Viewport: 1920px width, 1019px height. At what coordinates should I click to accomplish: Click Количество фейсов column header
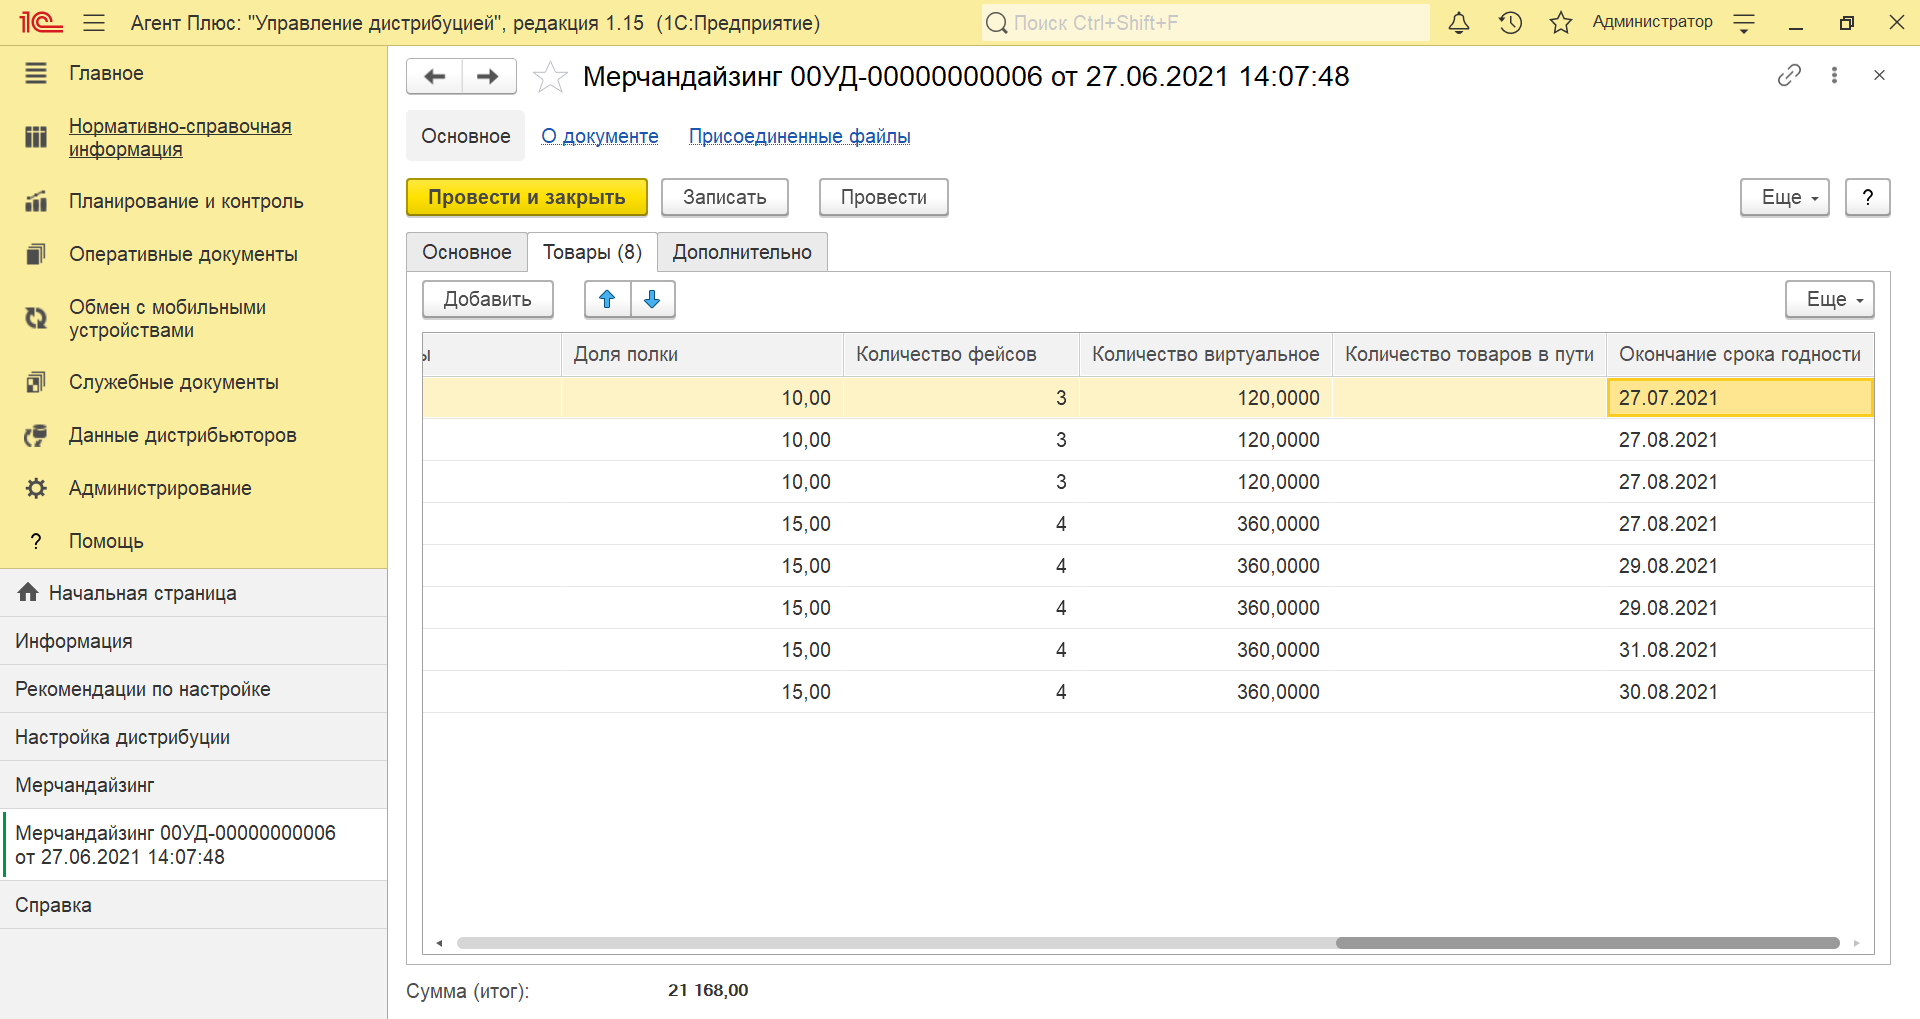click(961, 354)
